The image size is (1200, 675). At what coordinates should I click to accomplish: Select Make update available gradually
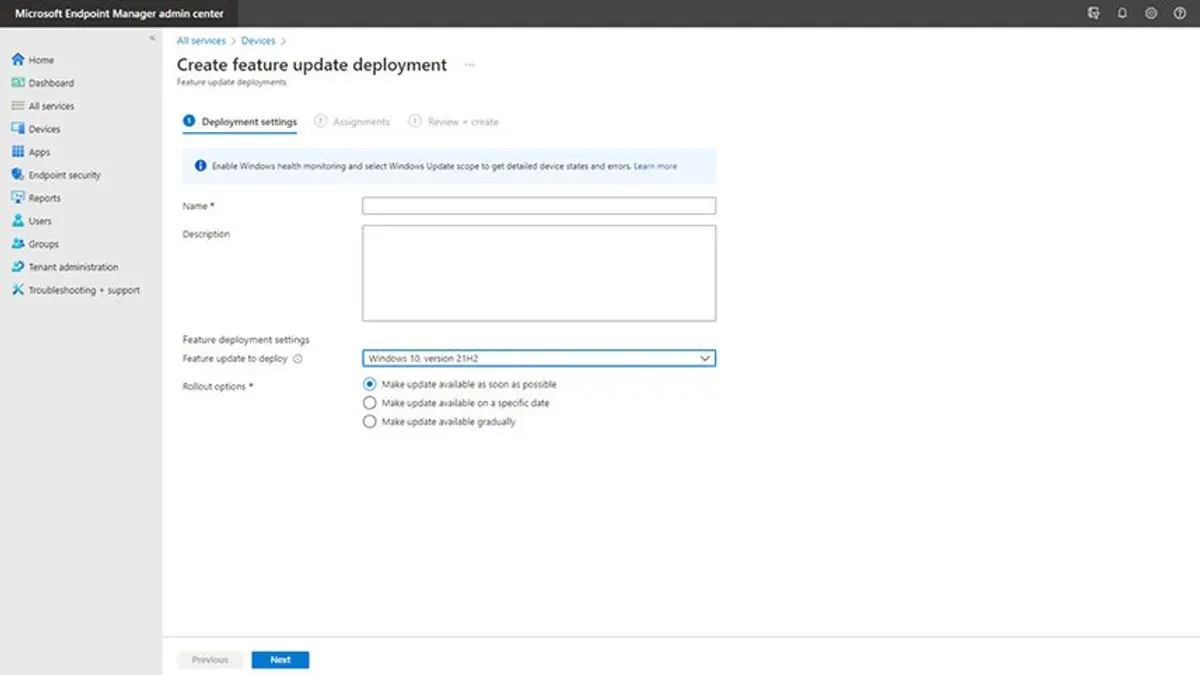coord(370,422)
